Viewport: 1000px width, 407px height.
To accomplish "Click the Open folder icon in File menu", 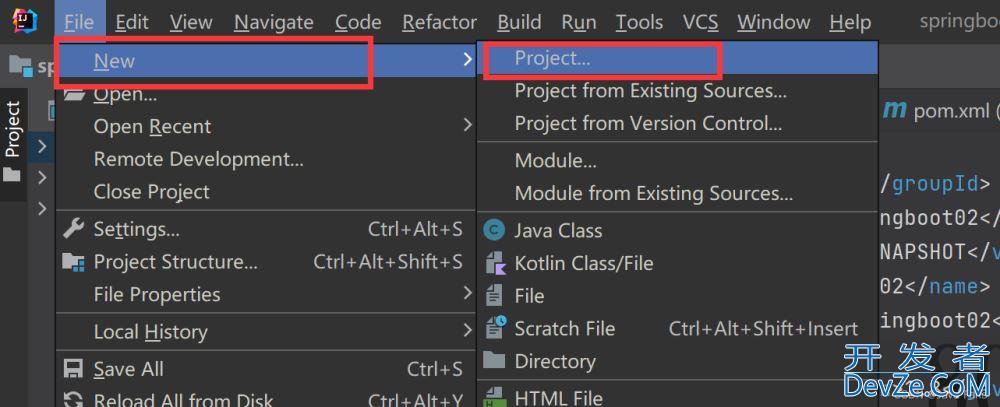I will pos(74,94).
